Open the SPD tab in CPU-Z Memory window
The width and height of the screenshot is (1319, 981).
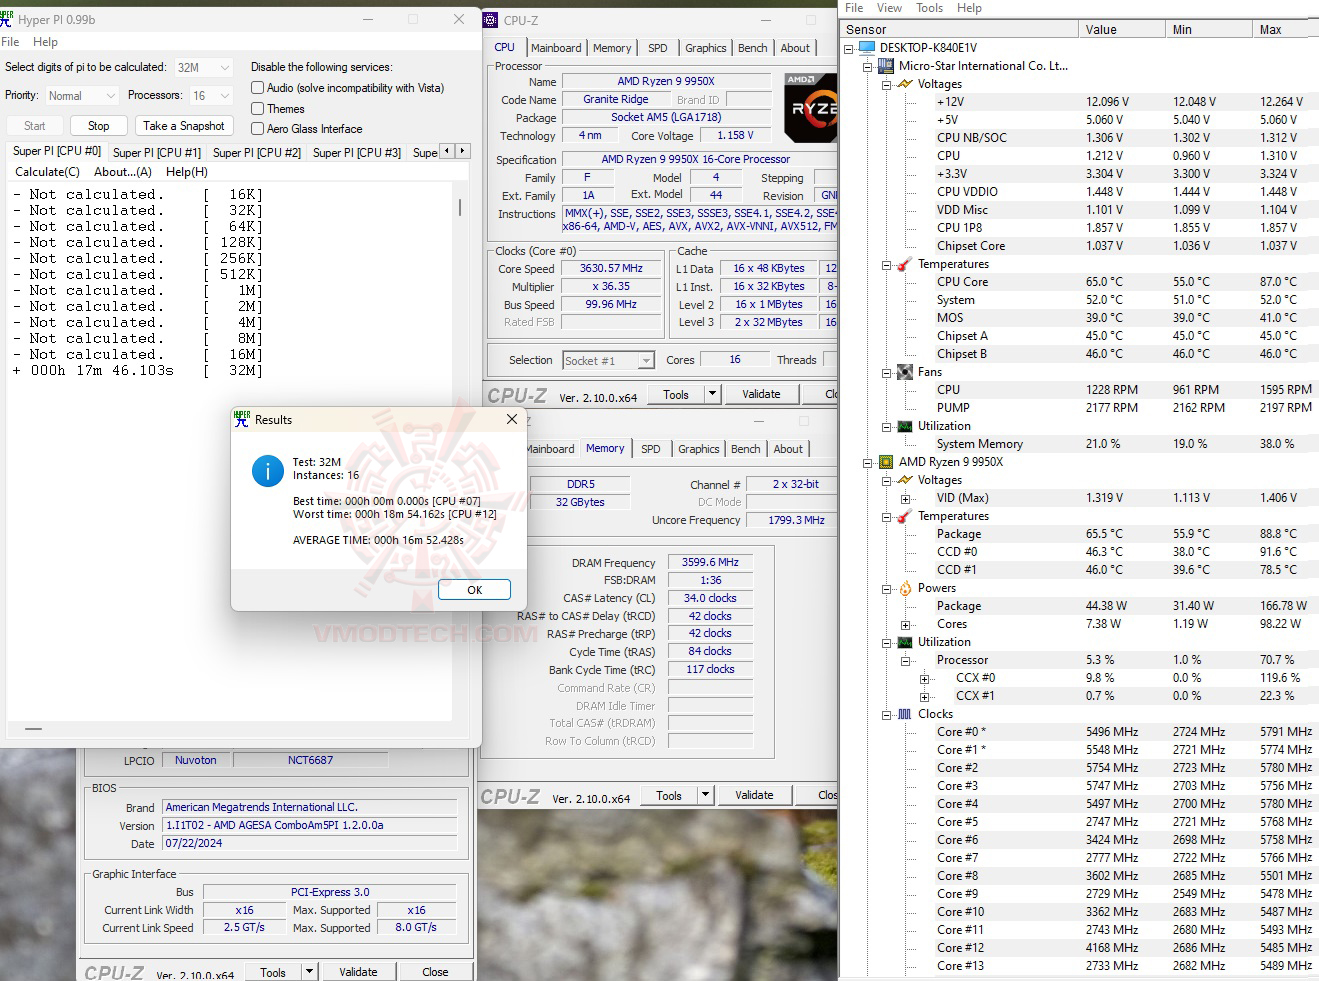click(x=650, y=449)
